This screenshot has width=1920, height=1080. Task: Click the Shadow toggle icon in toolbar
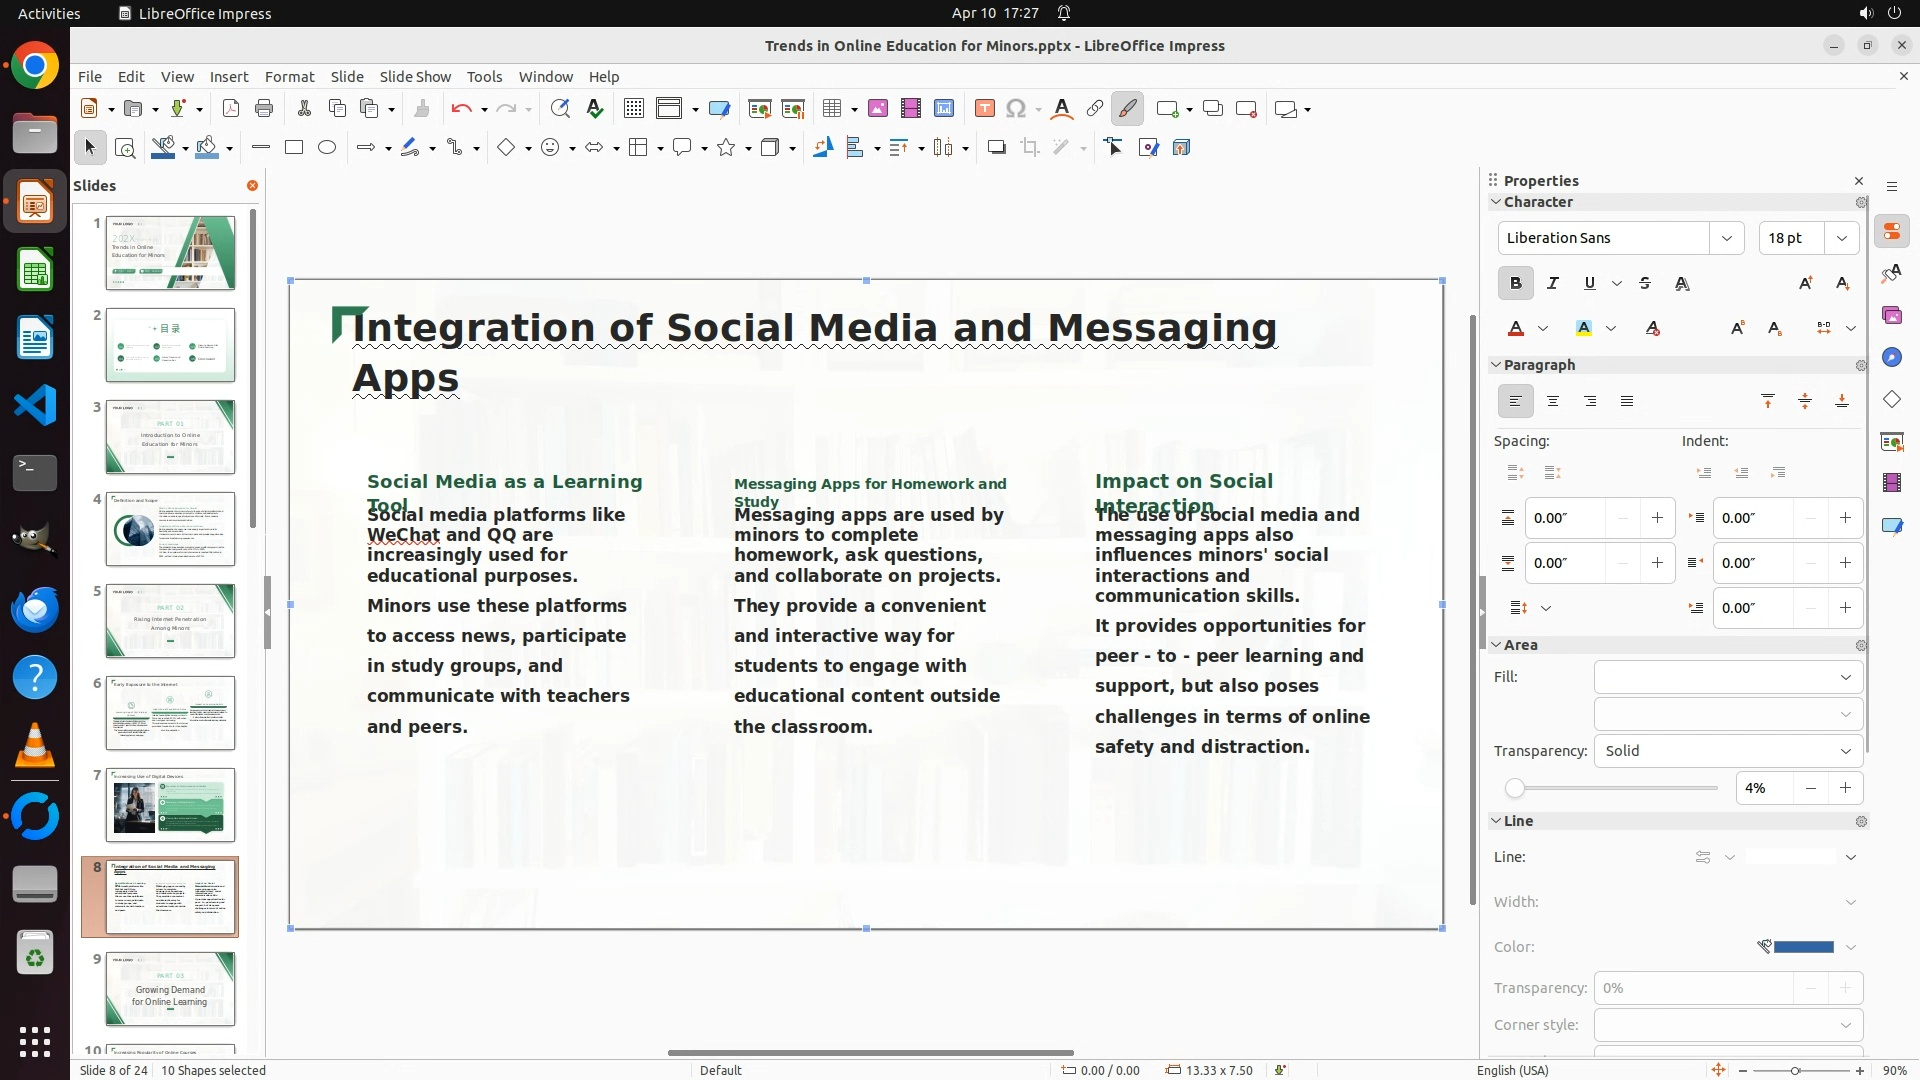pos(996,148)
